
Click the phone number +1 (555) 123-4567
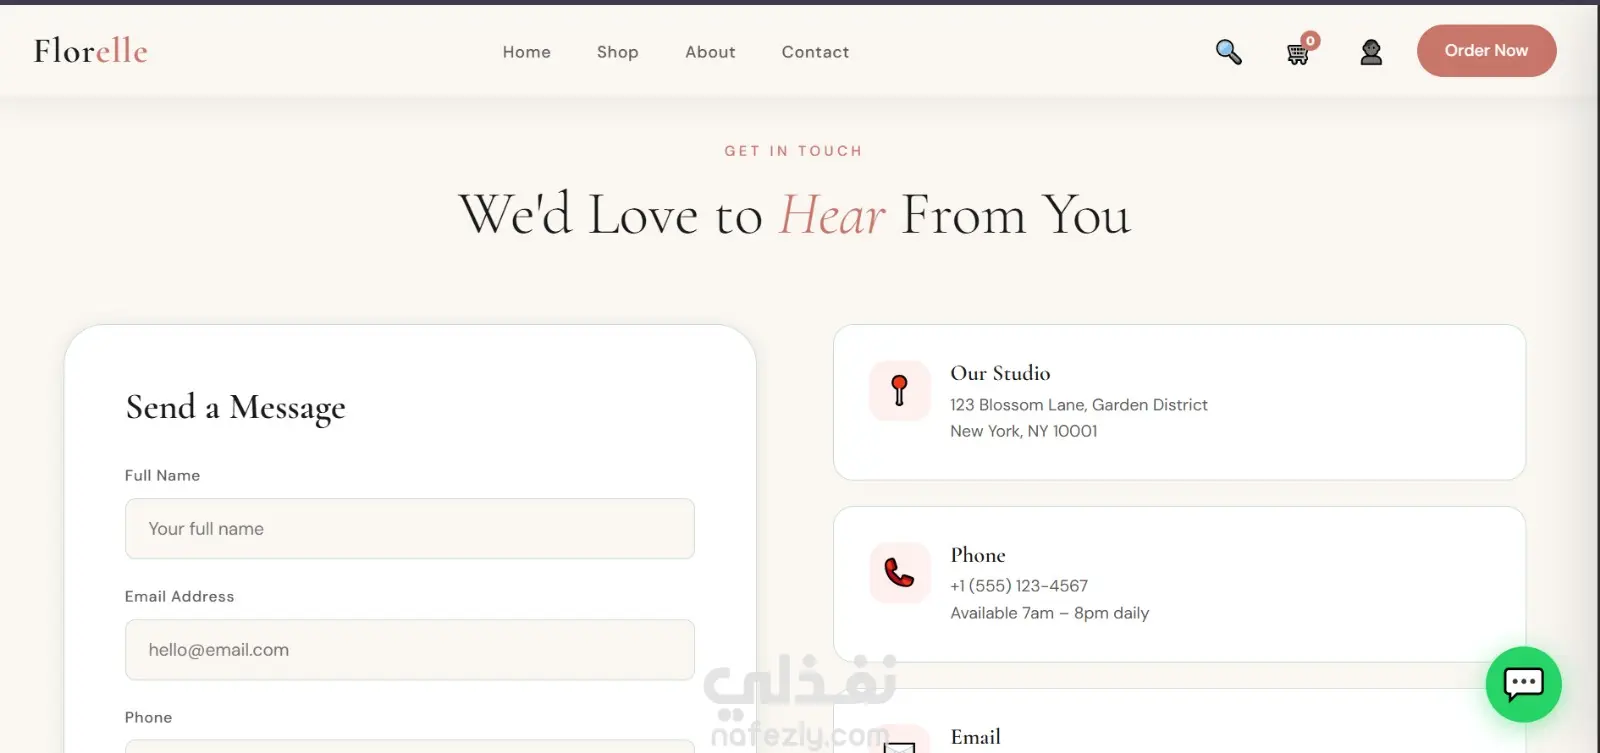[x=1019, y=586]
